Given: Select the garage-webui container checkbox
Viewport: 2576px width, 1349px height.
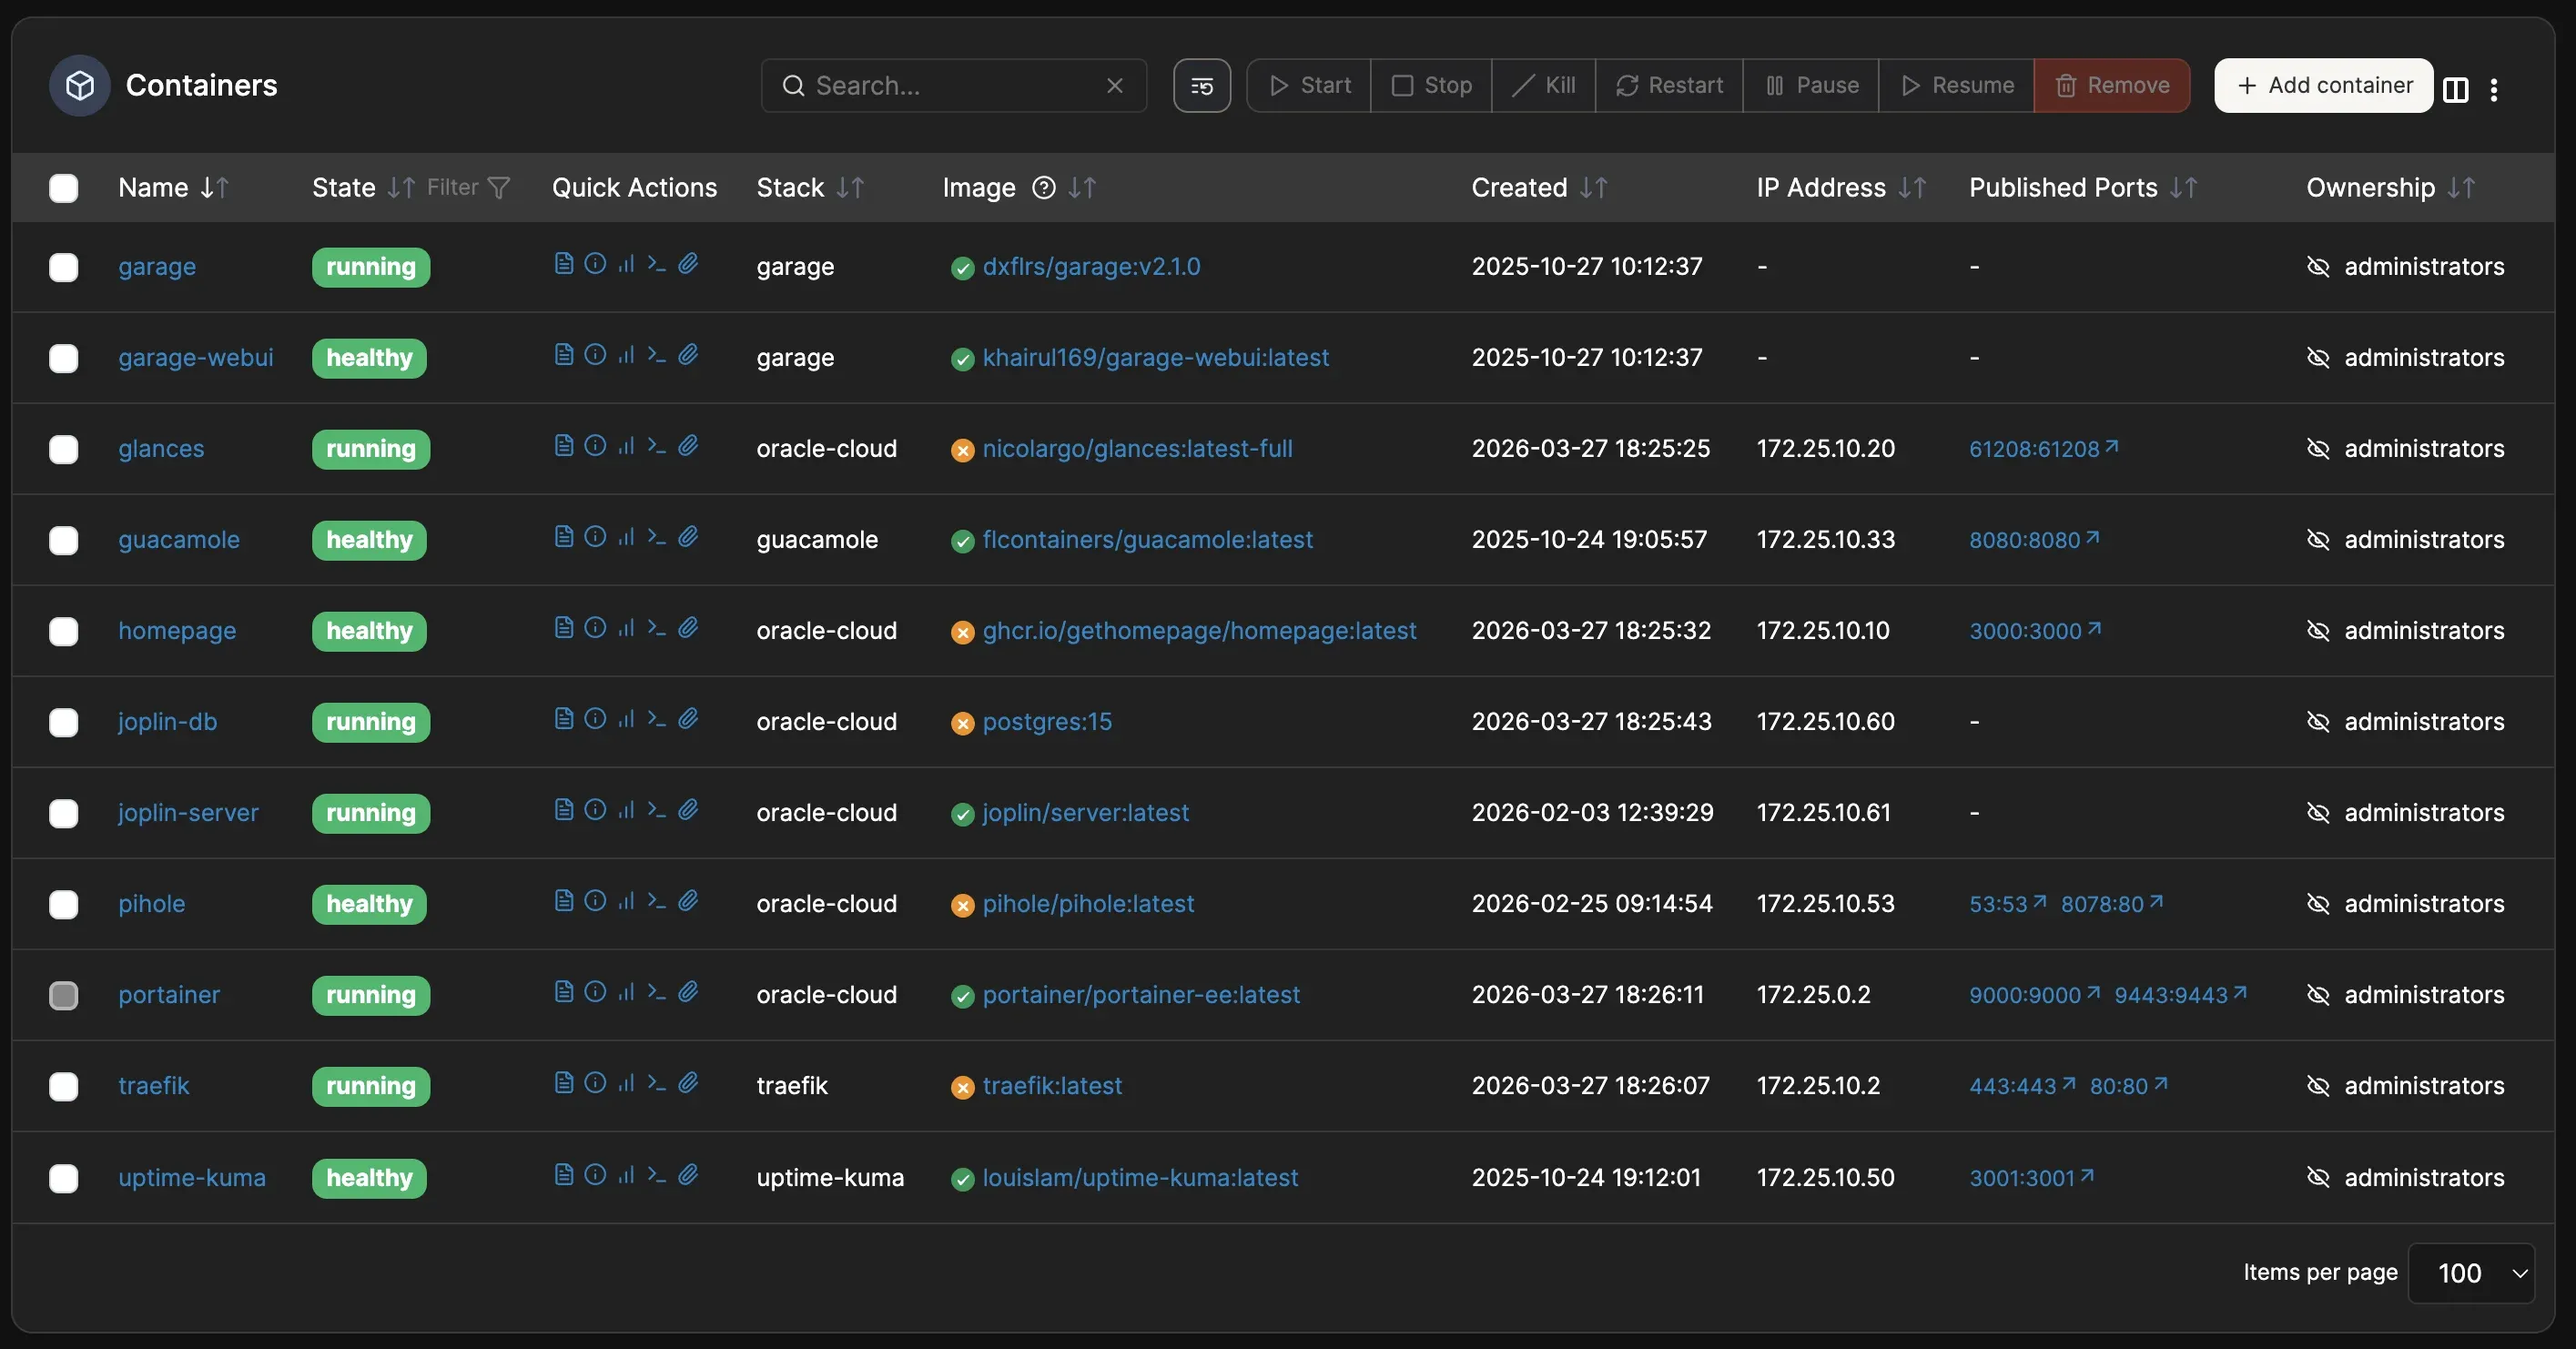Looking at the screenshot, I should [x=64, y=358].
